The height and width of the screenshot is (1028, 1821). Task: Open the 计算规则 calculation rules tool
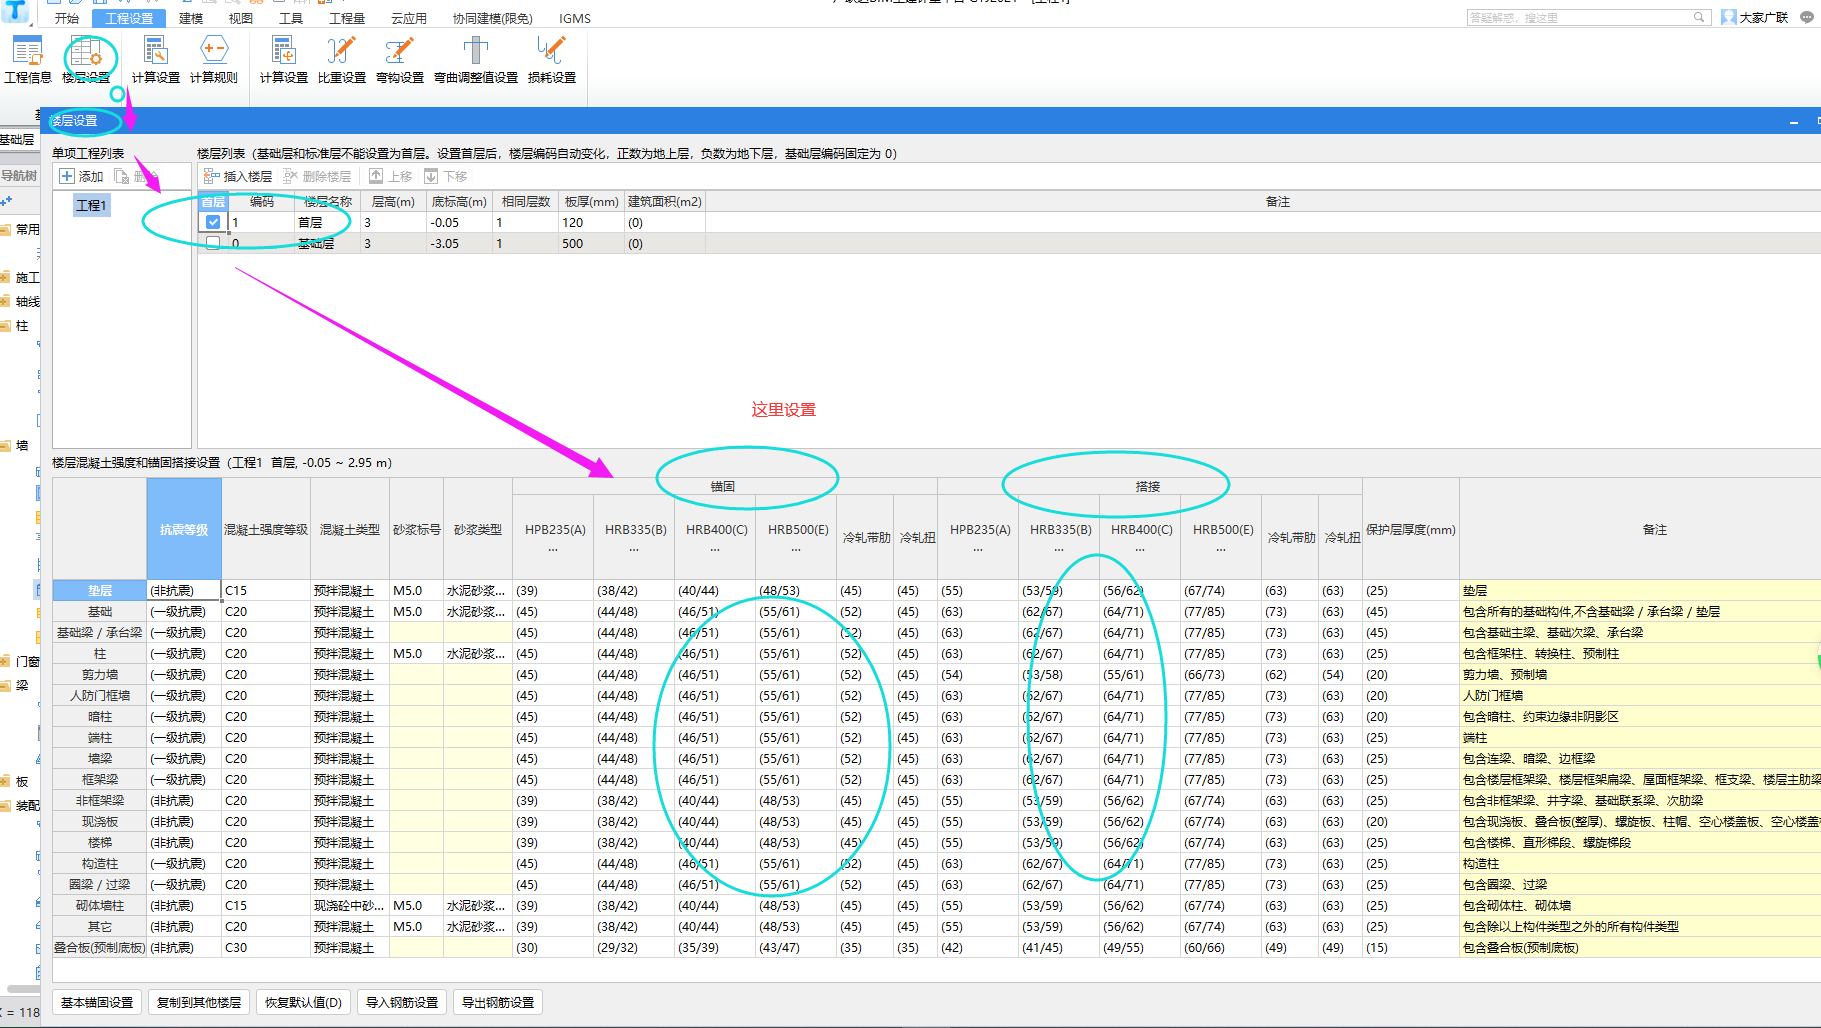pos(214,60)
